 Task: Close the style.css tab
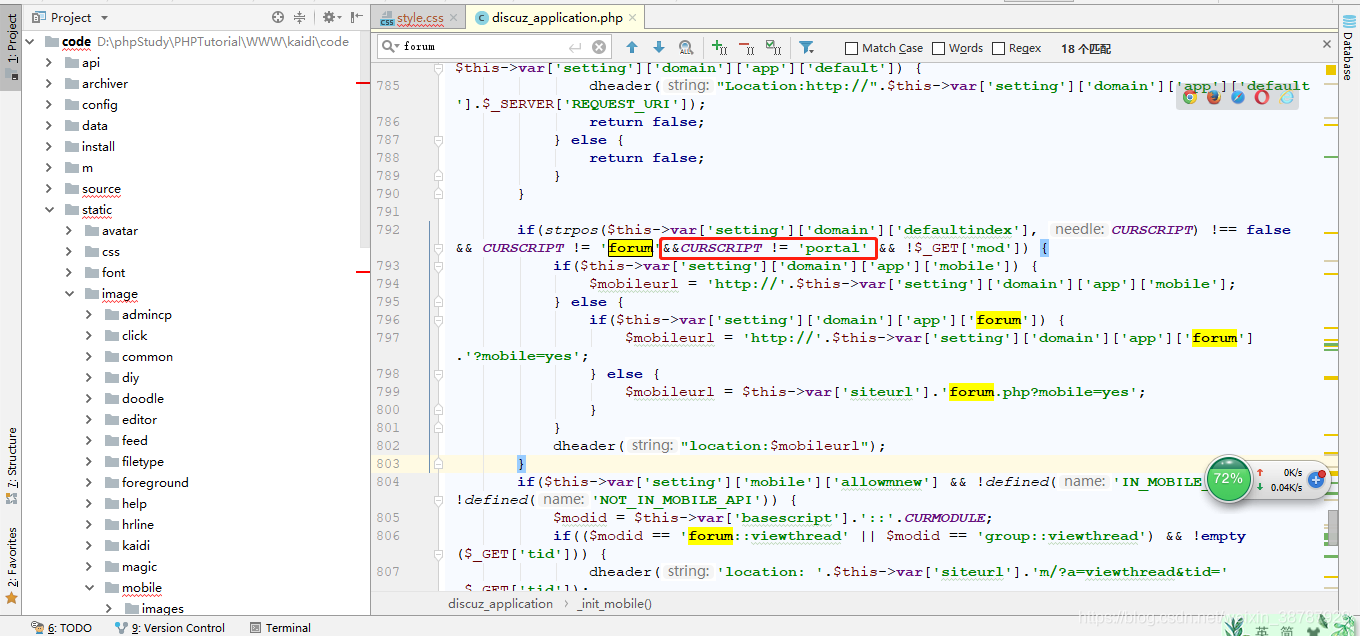point(455,18)
